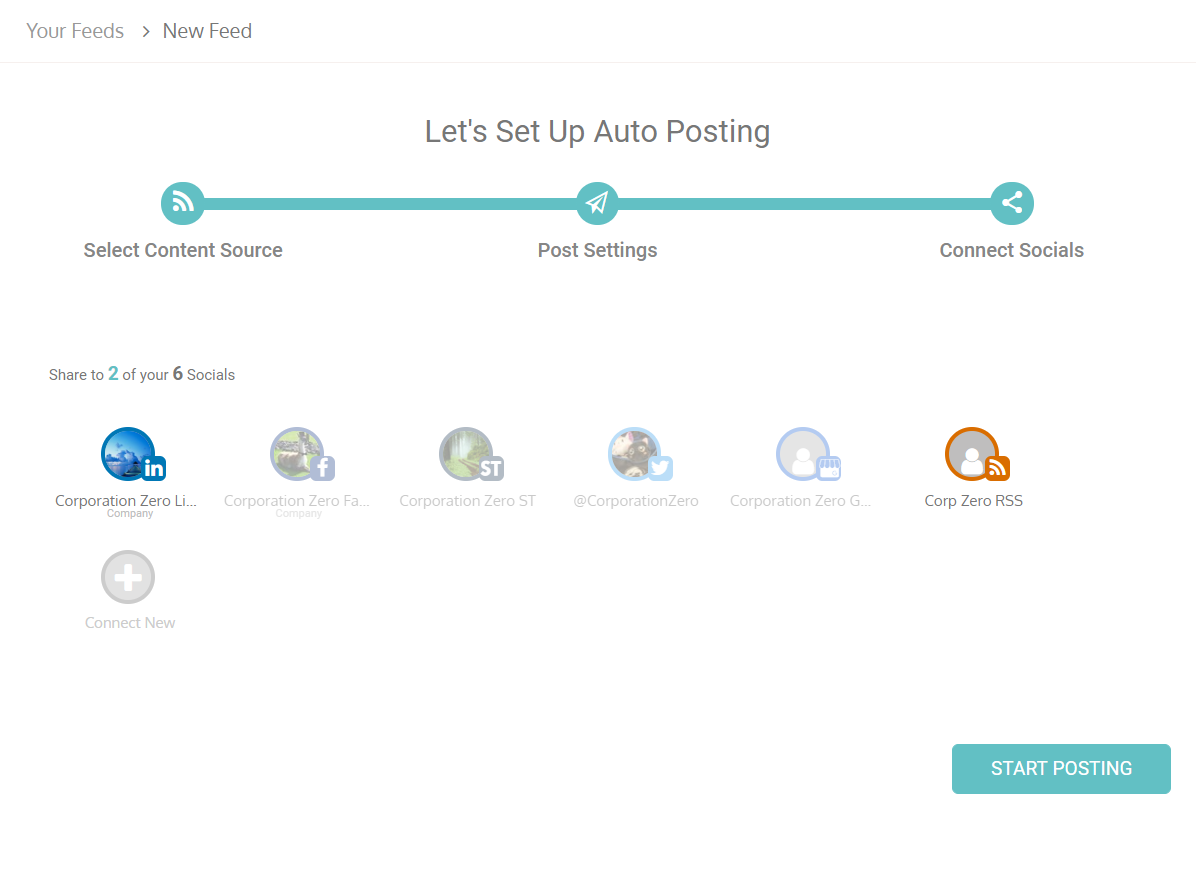Toggle the Corporation Zero ST account
1197x881 pixels.
coord(466,454)
